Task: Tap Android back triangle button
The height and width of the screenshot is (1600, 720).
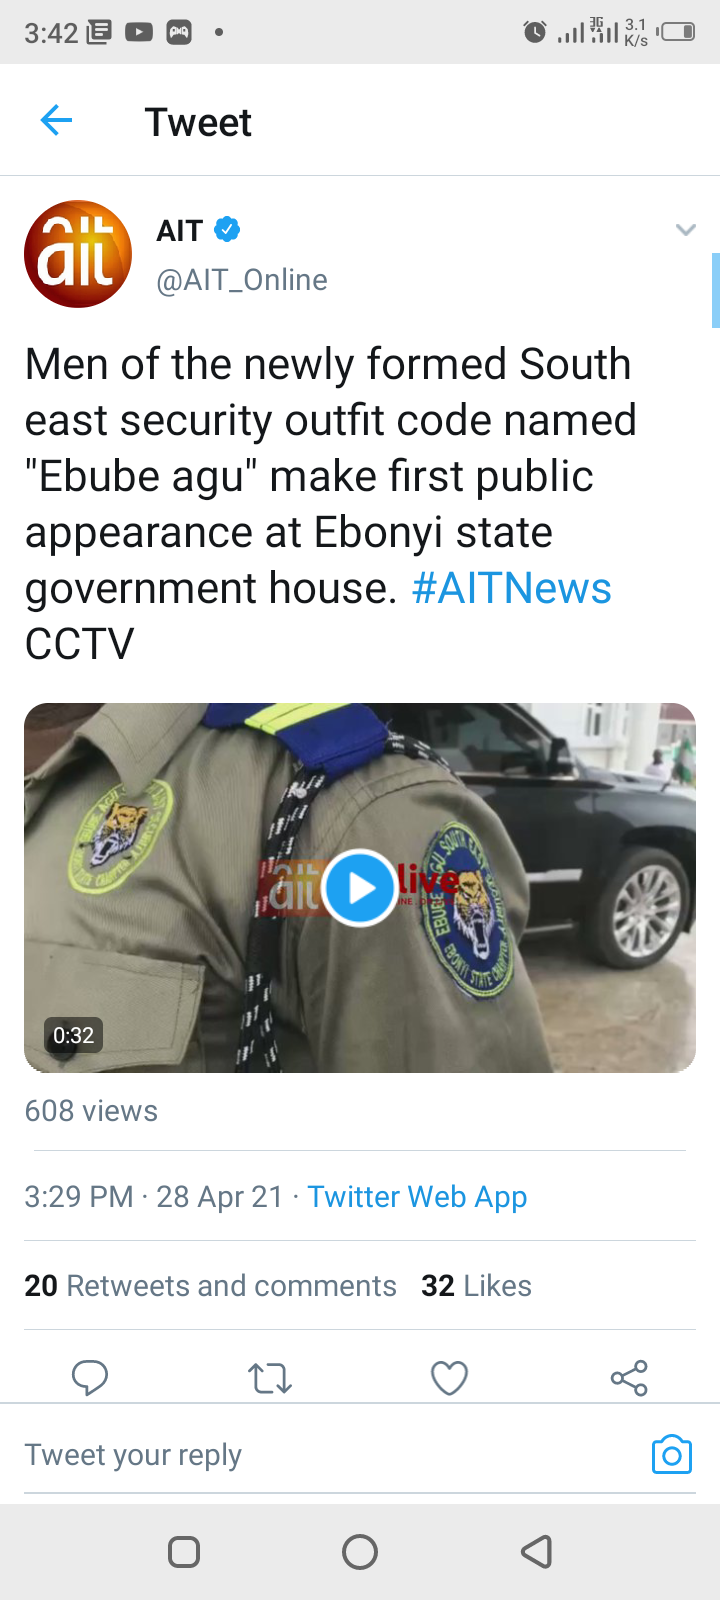Action: pos(537,1552)
